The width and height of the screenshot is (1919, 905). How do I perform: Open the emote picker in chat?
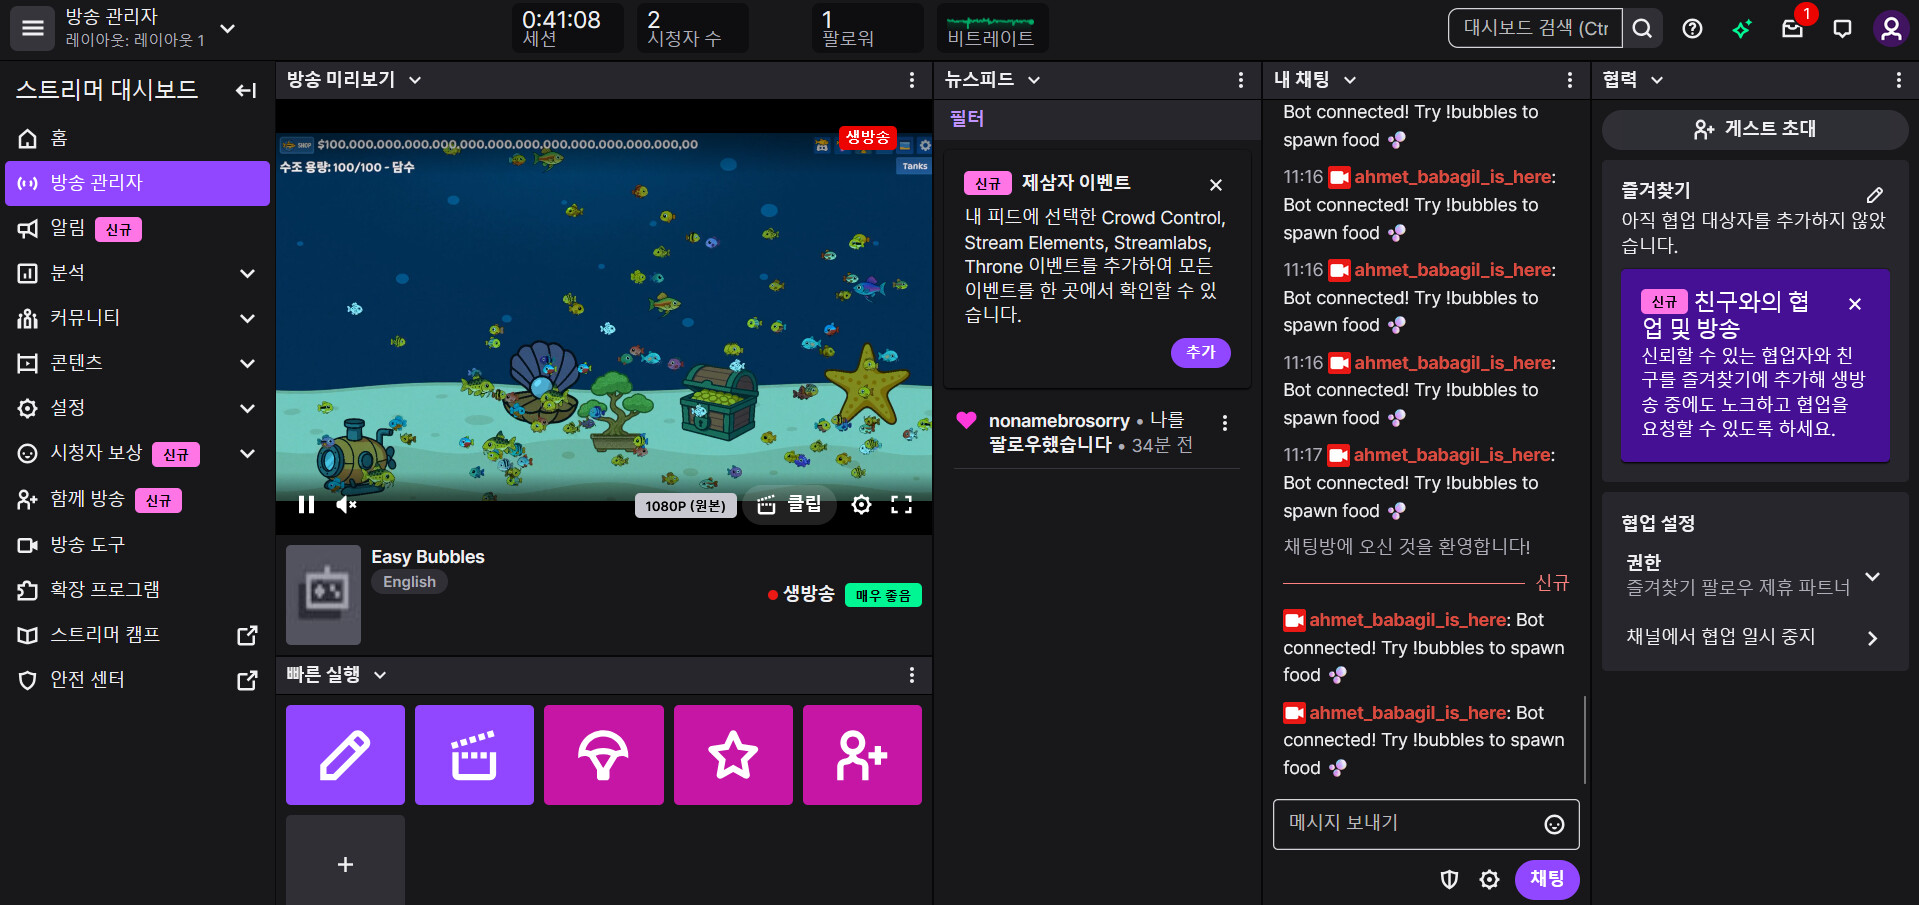(x=1554, y=824)
